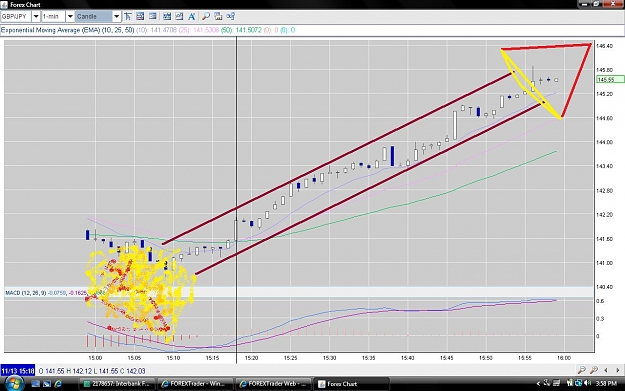Click the MACD (12, 26, 9) indicator label
Image resolution: width=625 pixels, height=391 pixels.
click(x=26, y=293)
